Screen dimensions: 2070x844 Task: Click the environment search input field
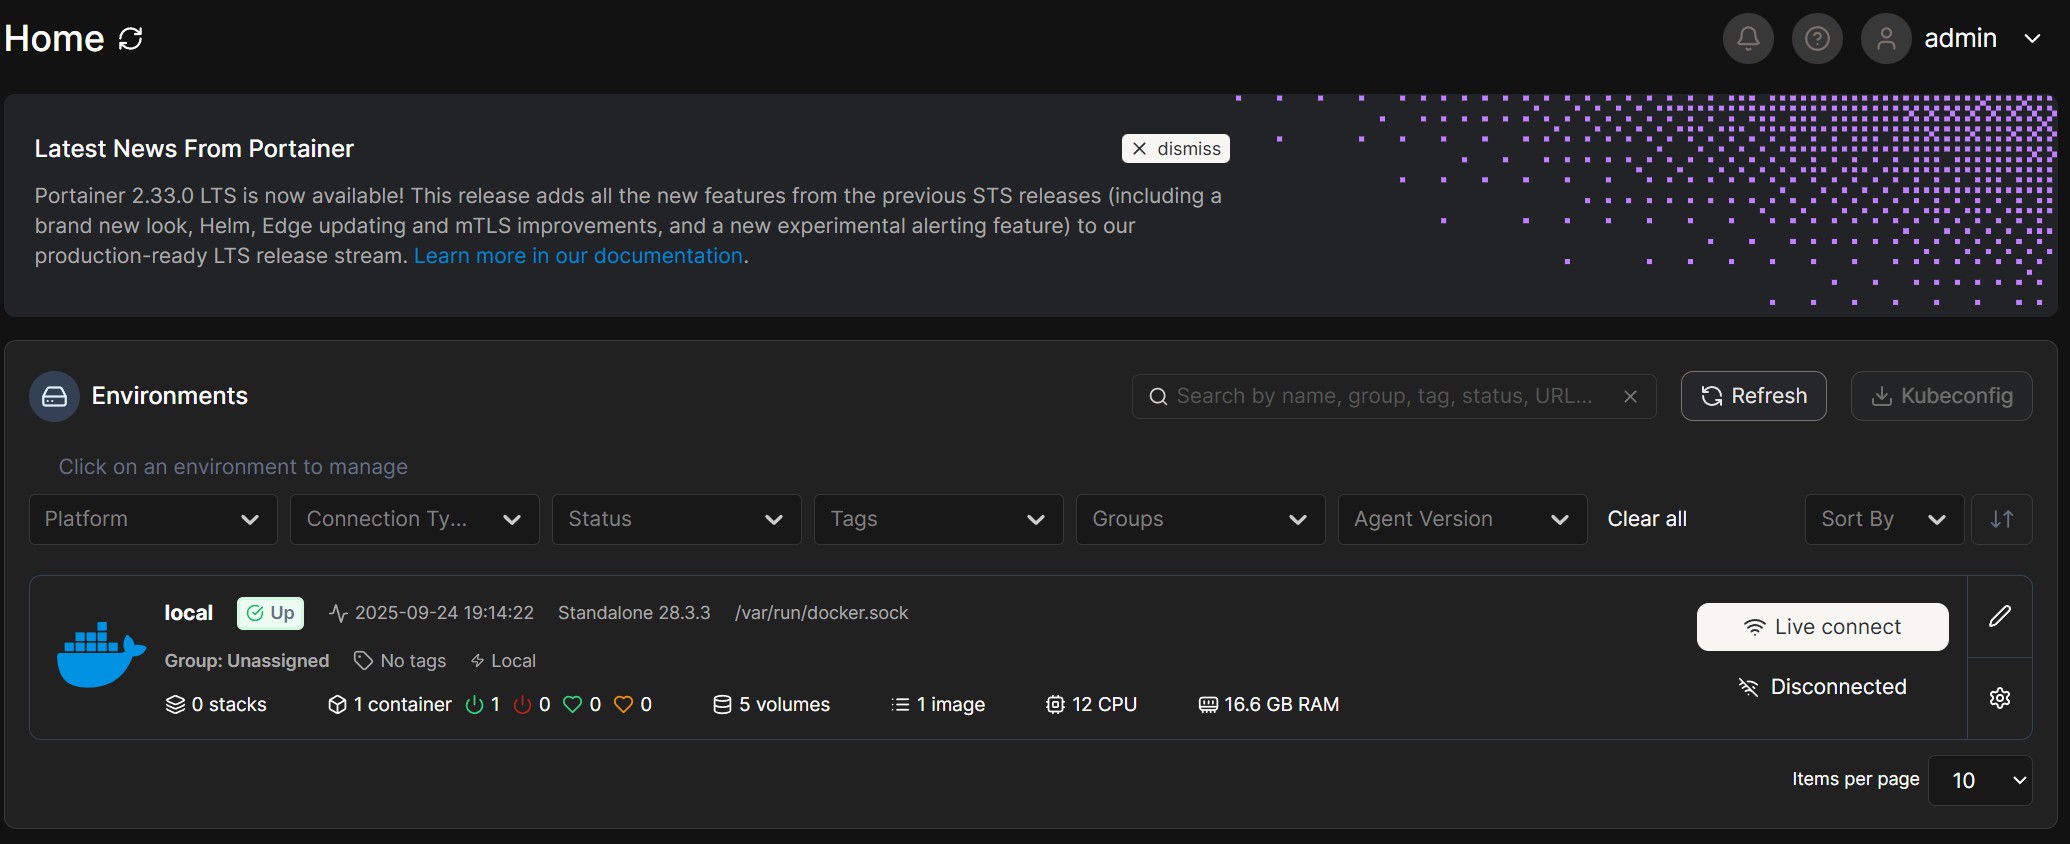coord(1385,397)
